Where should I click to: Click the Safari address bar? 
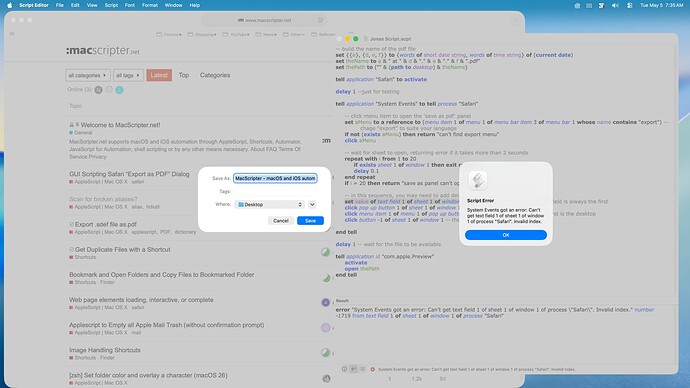(264, 20)
